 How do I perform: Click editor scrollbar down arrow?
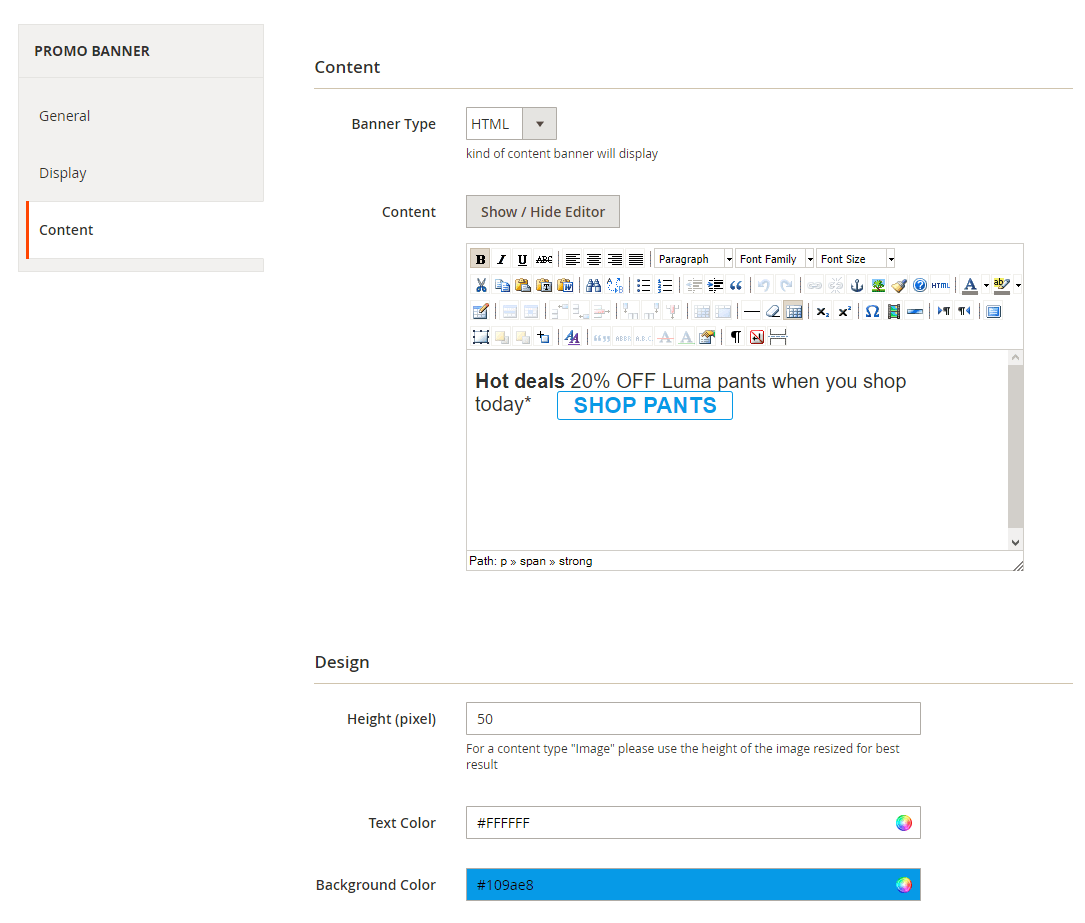coord(1015,542)
